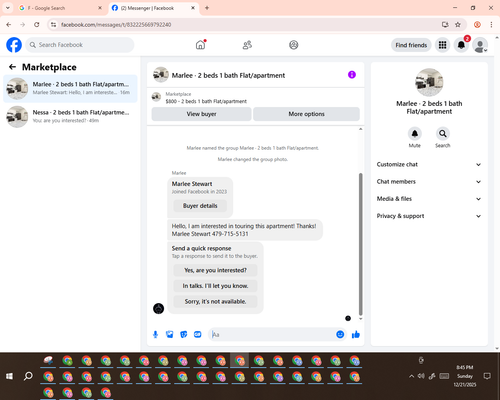The width and height of the screenshot is (500, 400).
Task: Click the Search magnifier in chat info panel
Action: (443, 134)
